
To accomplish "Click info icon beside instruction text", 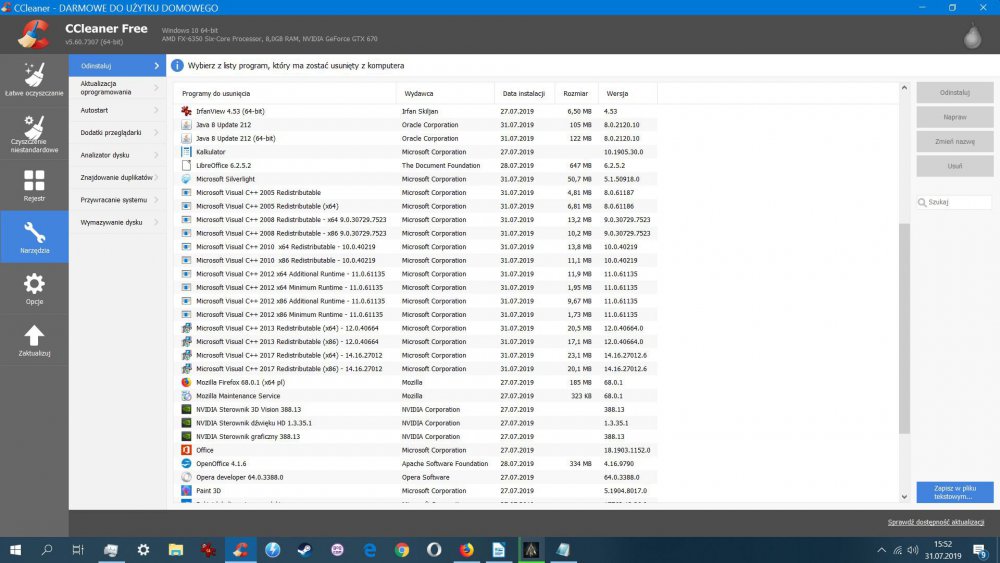I will (x=177, y=66).
